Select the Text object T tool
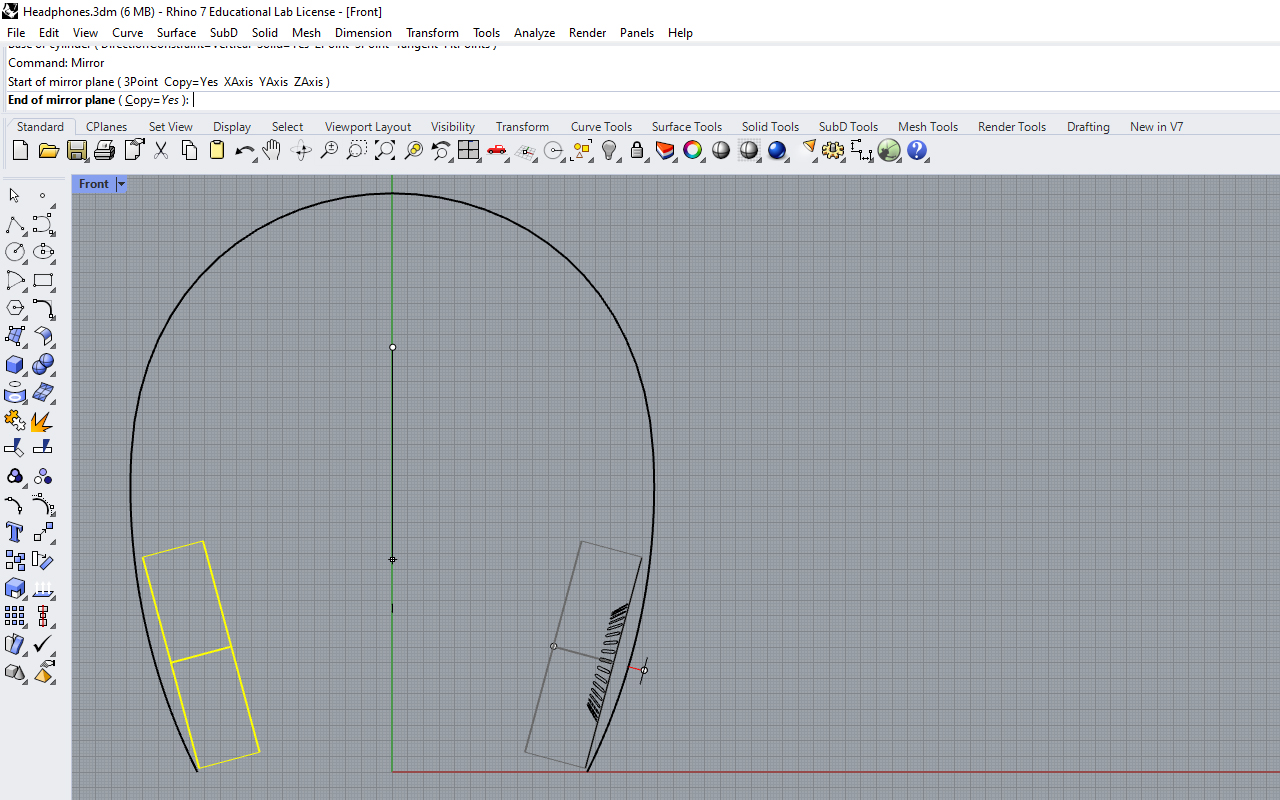1280x800 pixels. pos(15,532)
